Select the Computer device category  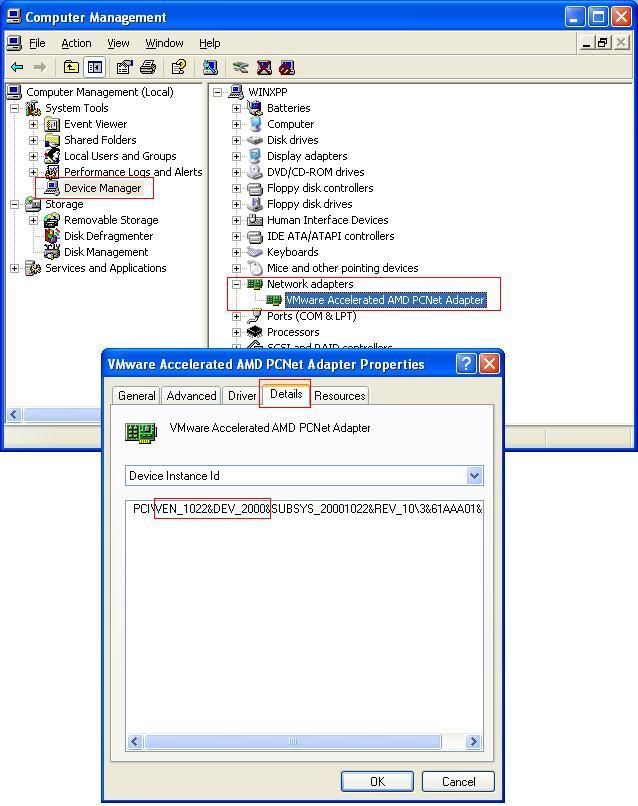click(x=290, y=124)
